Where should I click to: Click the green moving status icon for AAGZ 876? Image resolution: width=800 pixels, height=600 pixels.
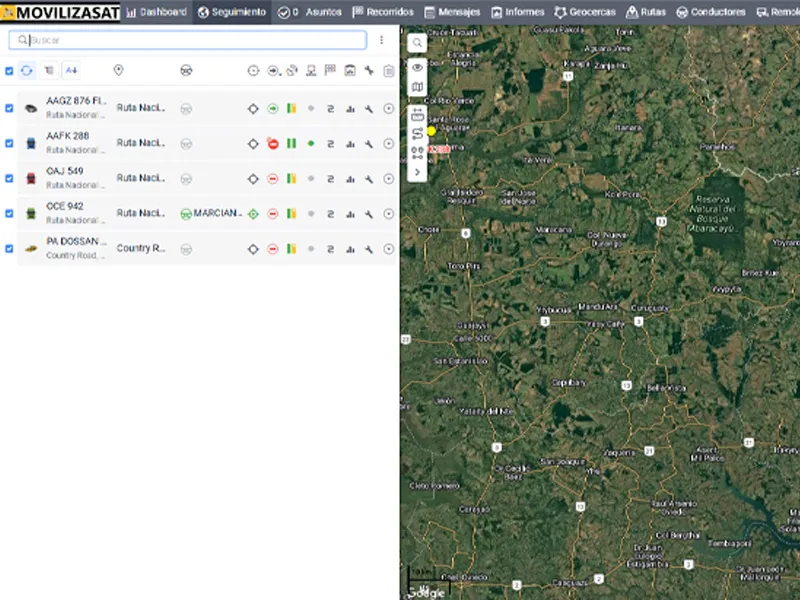pos(273,108)
